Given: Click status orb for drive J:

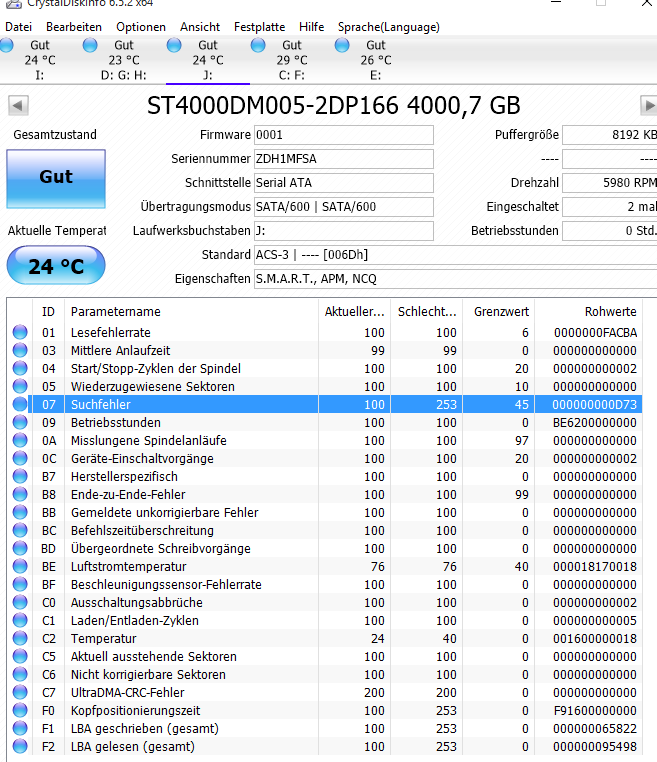Looking at the screenshot, I should pos(174,45).
